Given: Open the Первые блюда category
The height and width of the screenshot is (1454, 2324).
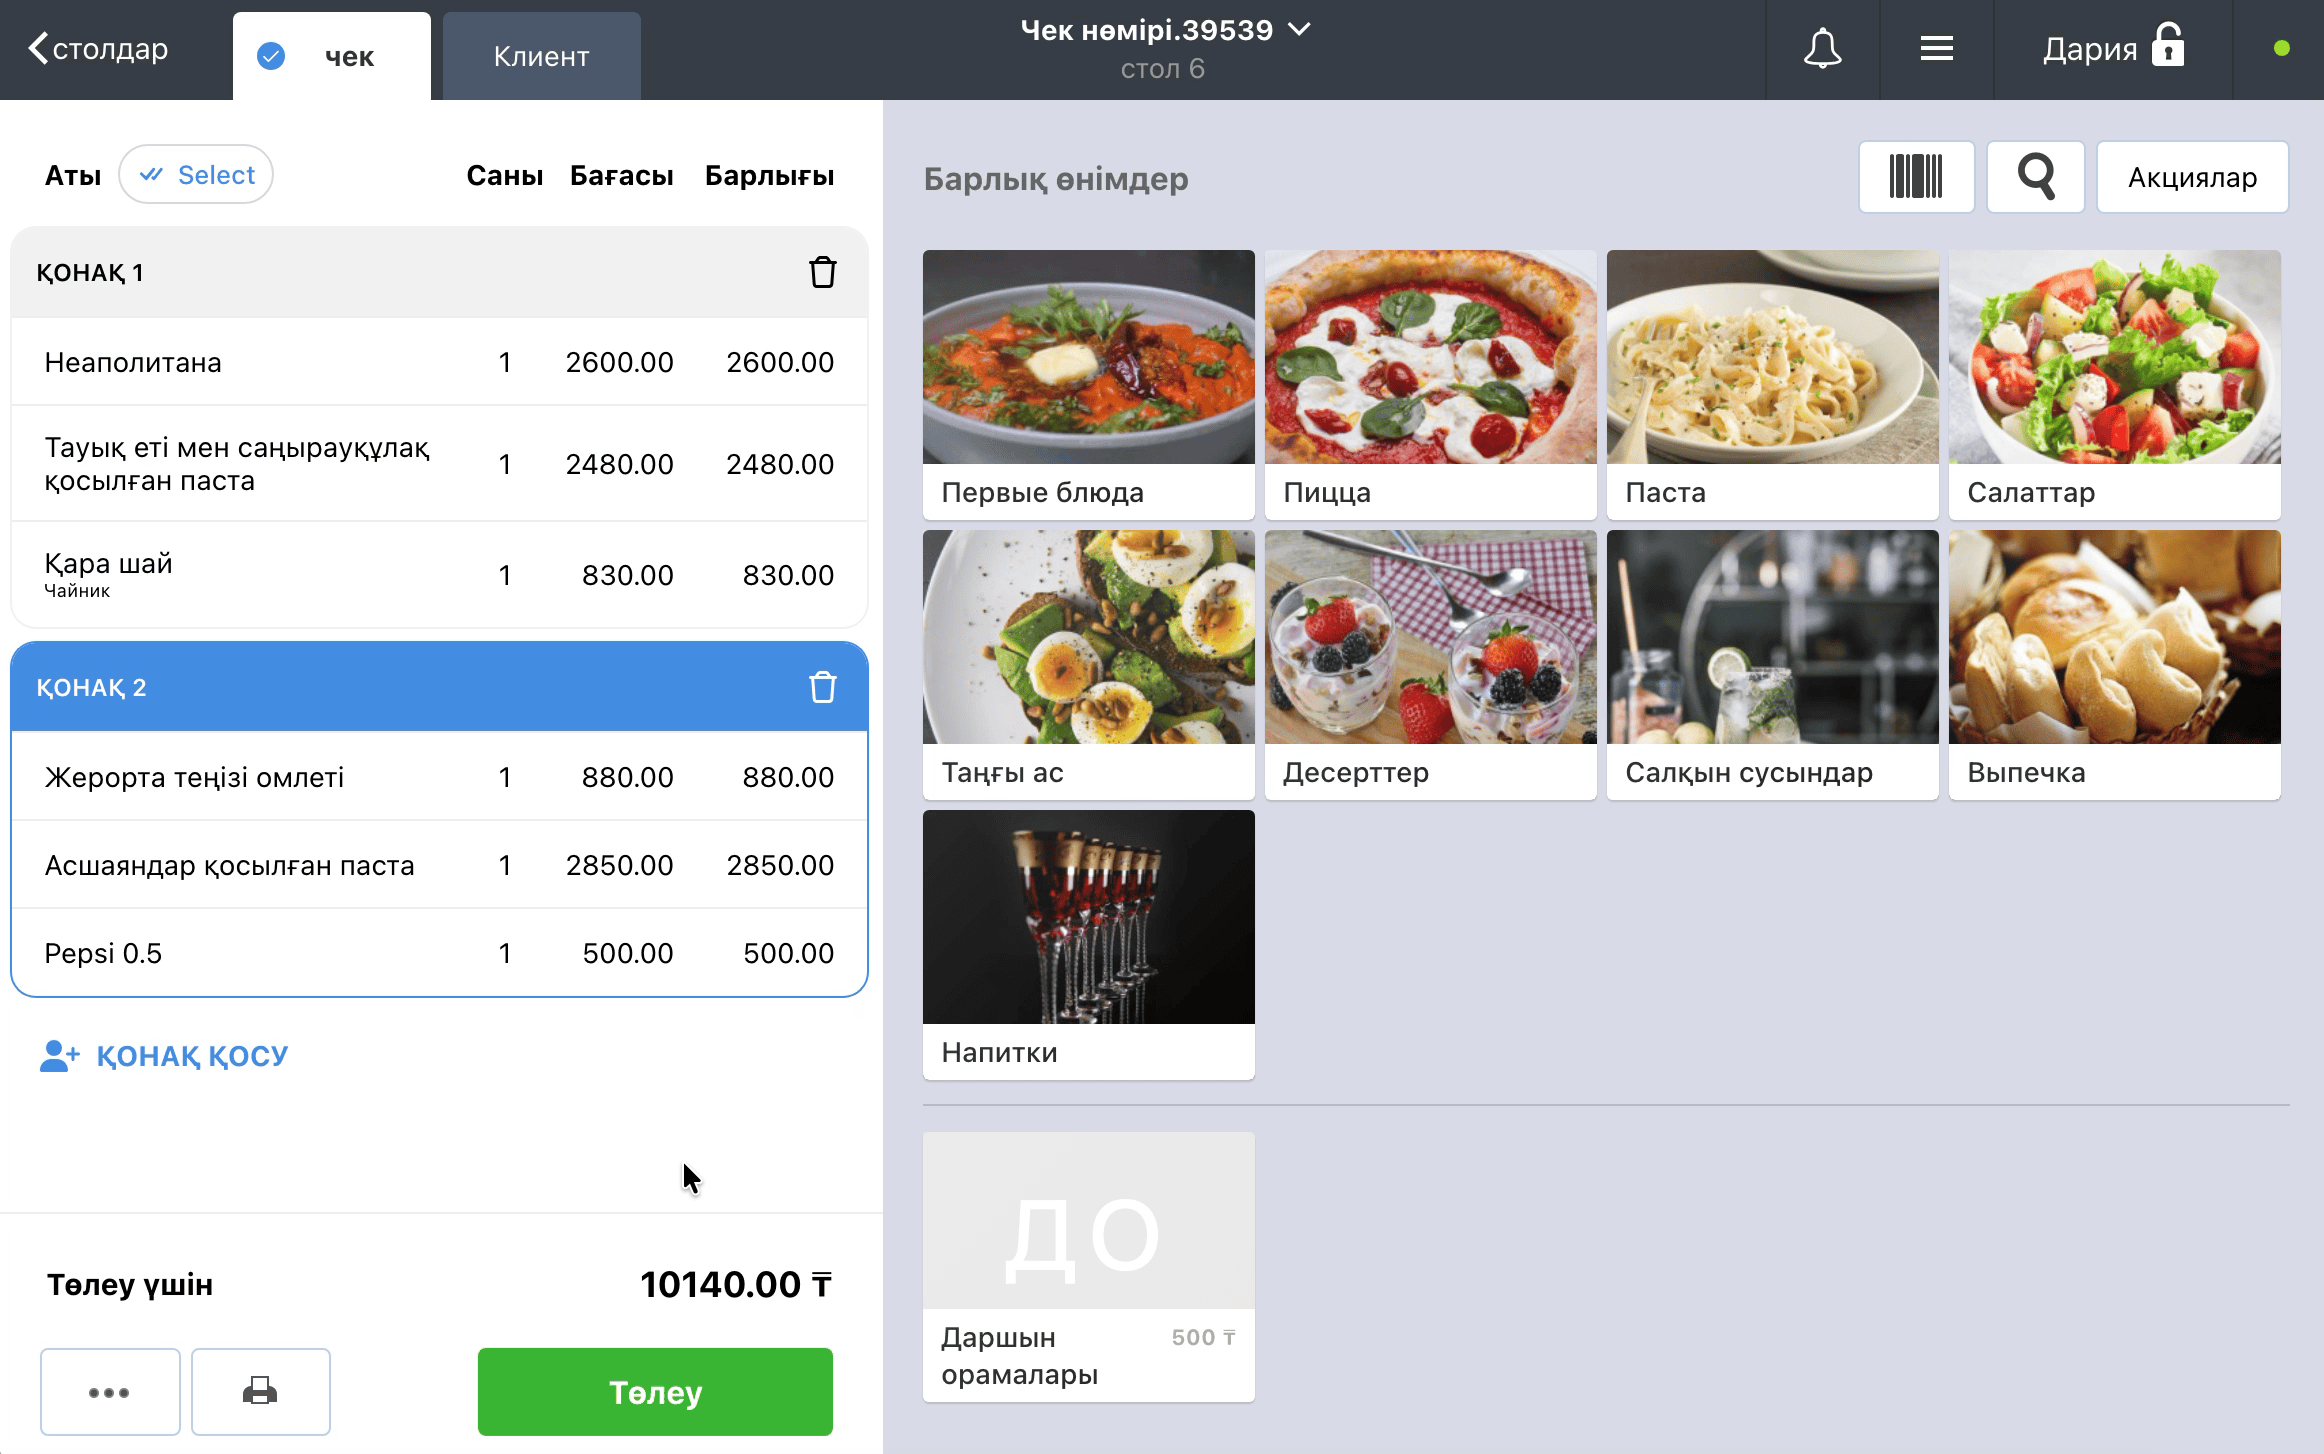Looking at the screenshot, I should pos(1088,384).
